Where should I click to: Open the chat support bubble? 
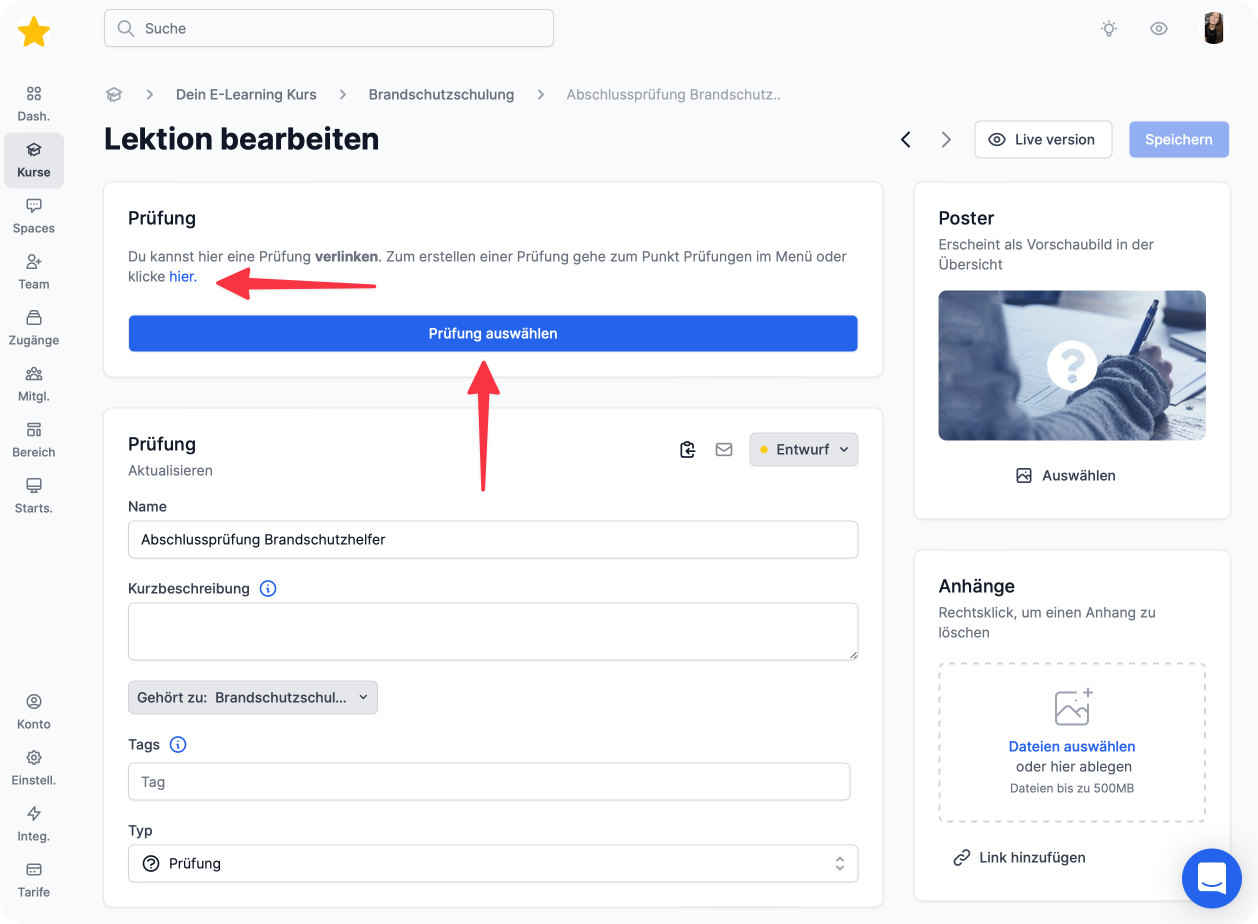pyautogui.click(x=1211, y=878)
